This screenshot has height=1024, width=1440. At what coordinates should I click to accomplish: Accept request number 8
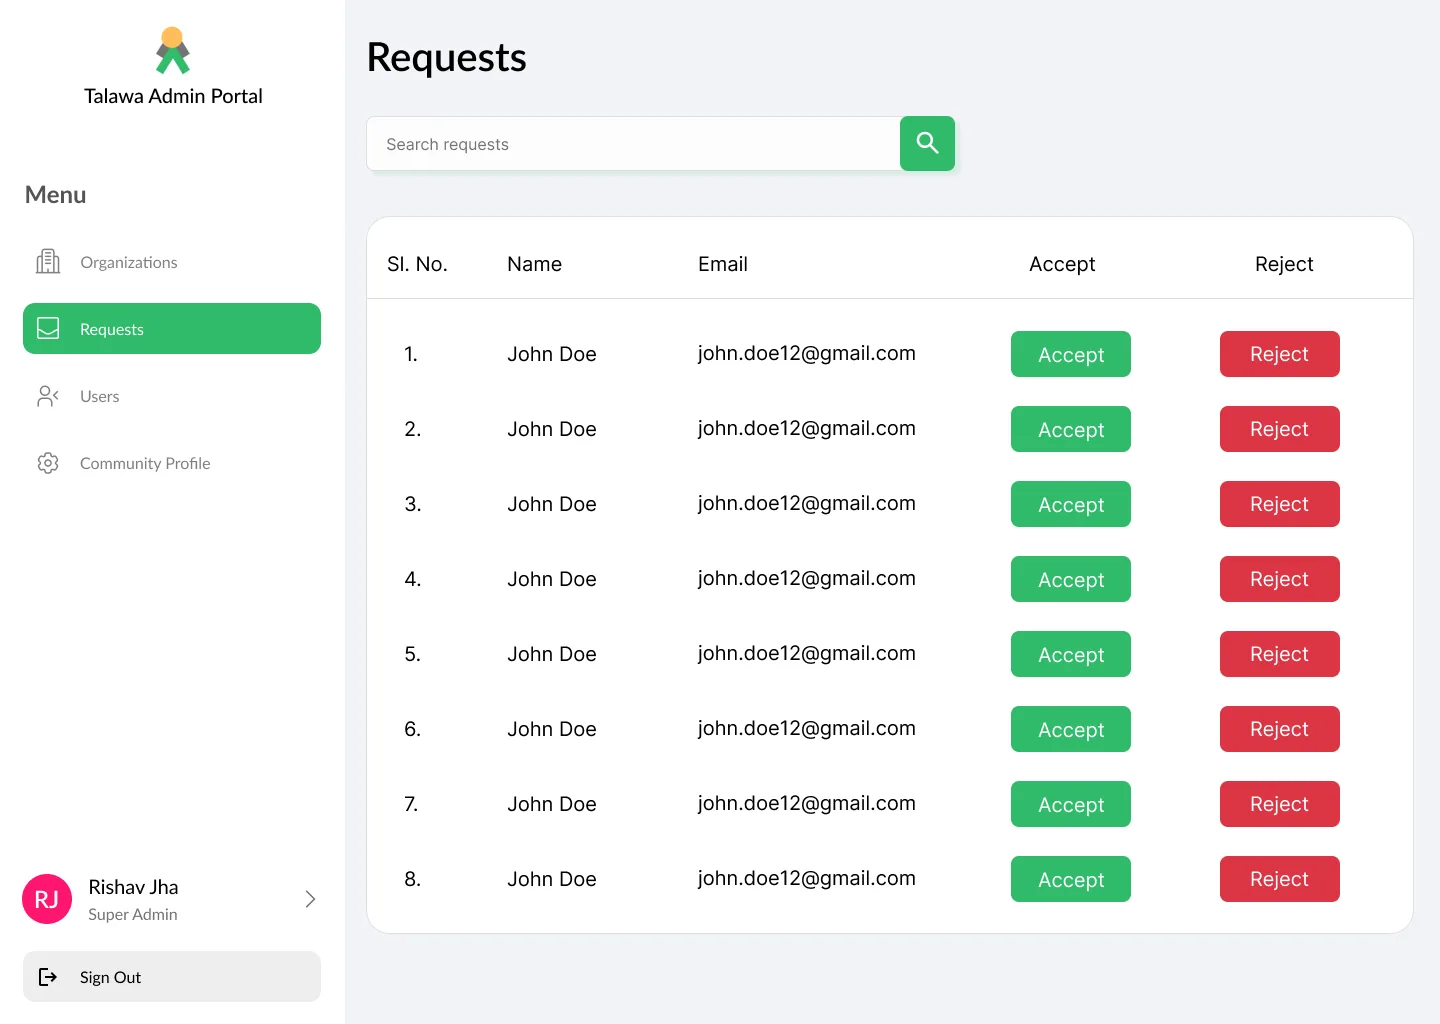click(1071, 879)
